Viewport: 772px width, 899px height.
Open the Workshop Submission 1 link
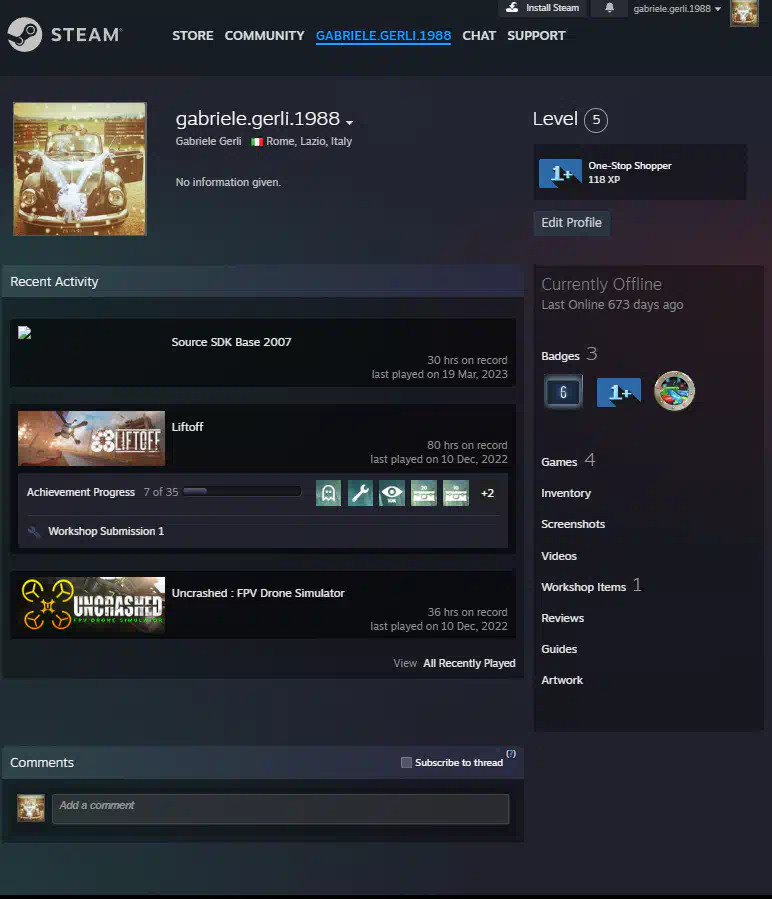pos(106,531)
